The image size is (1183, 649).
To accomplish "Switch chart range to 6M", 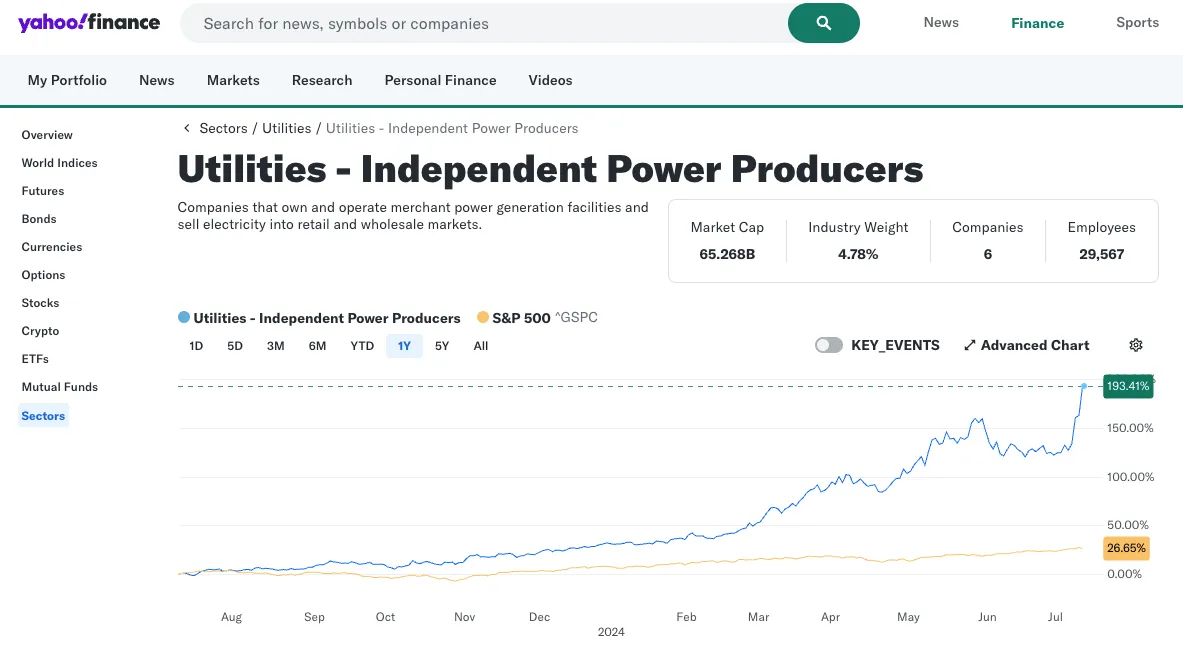I will point(317,346).
